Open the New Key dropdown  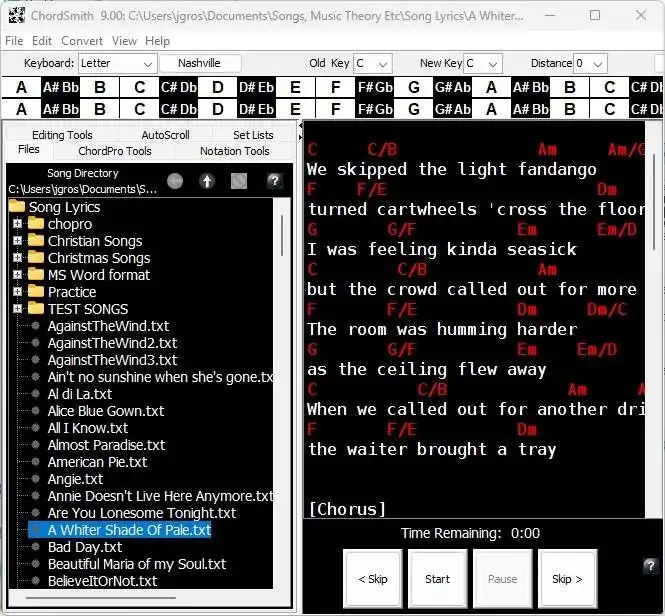click(x=483, y=64)
